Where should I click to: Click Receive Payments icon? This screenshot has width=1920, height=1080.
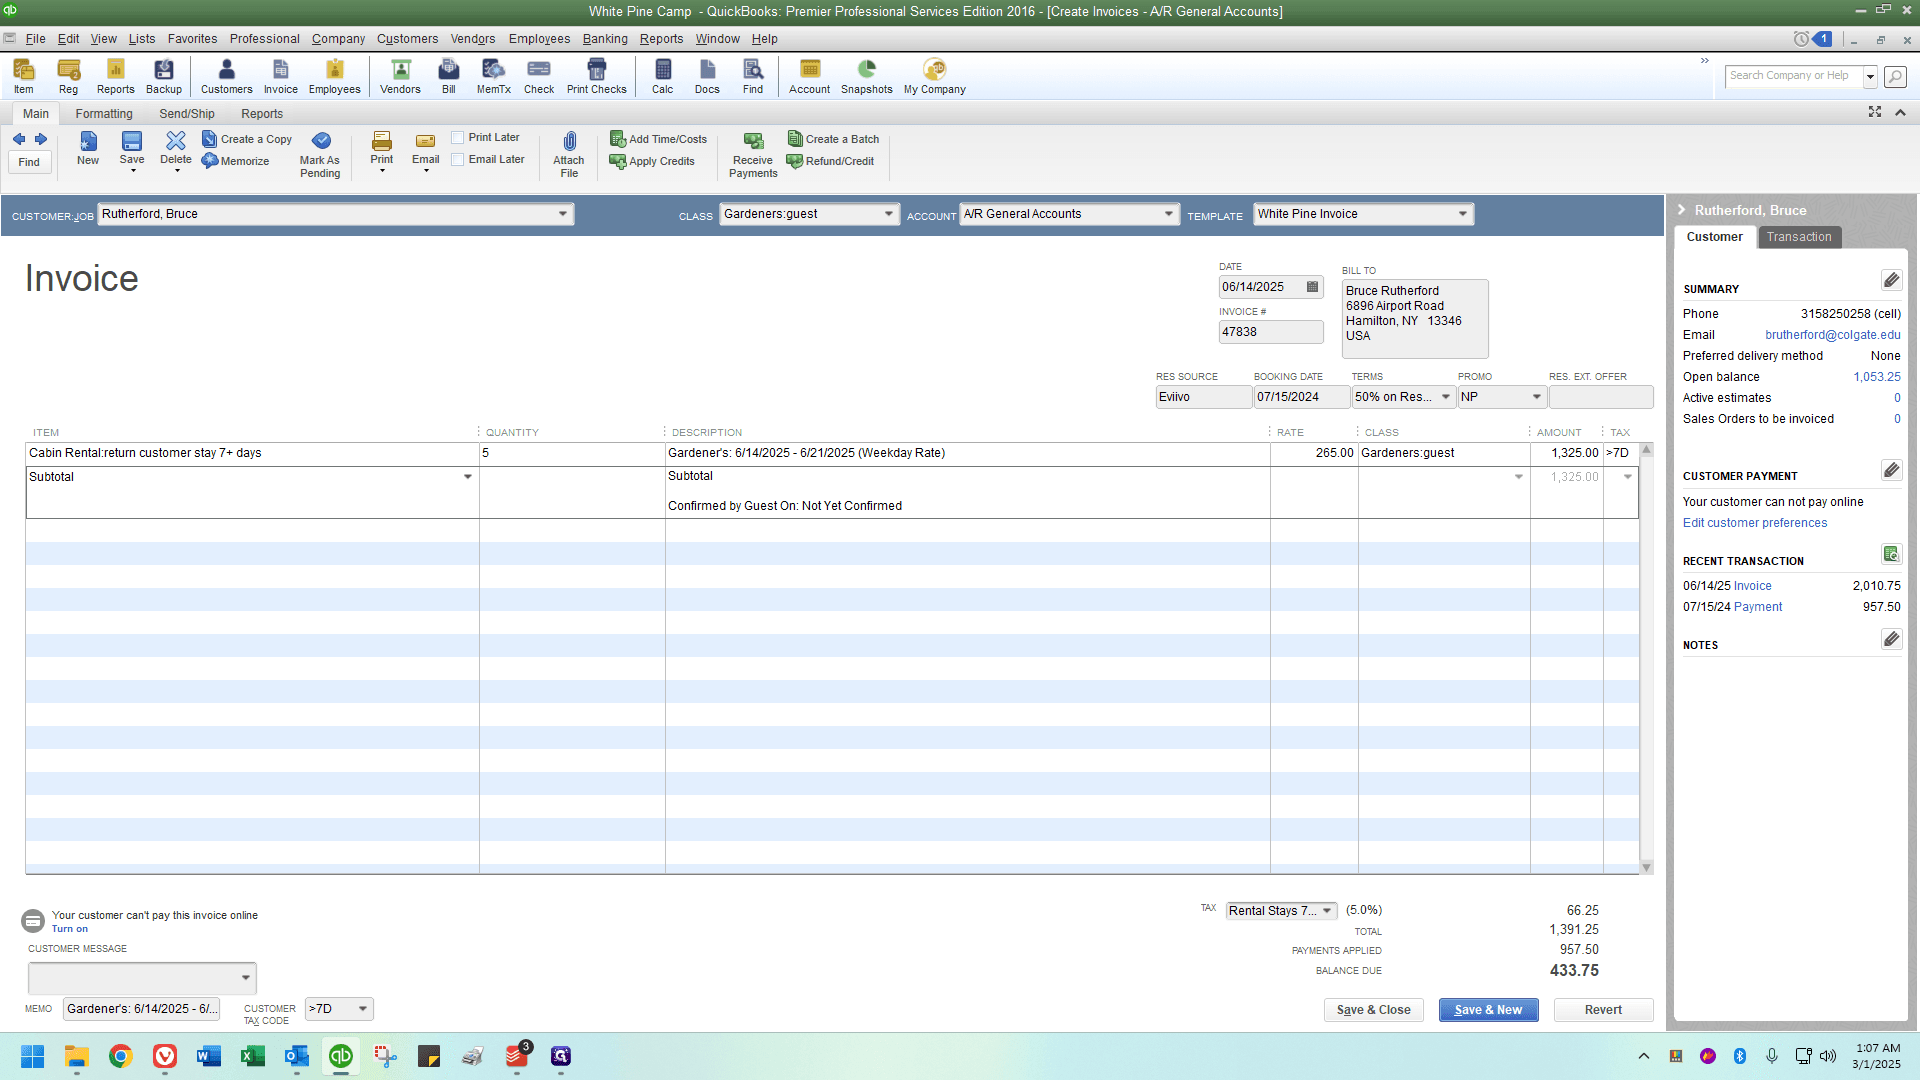coord(753,155)
